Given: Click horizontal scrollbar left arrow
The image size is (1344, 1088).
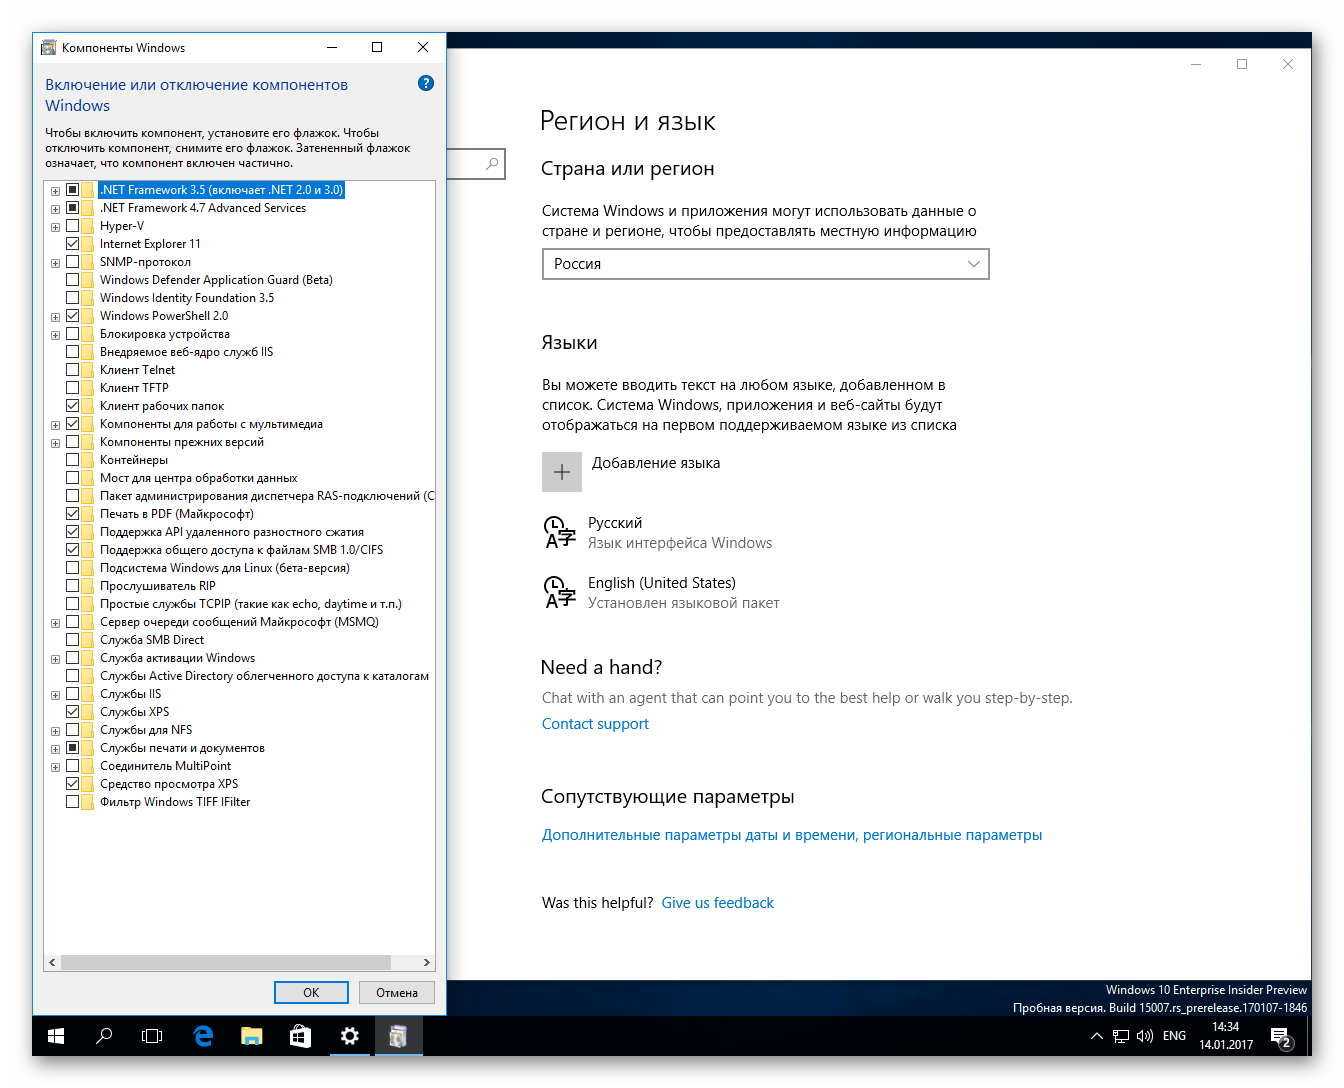Looking at the screenshot, I should click(52, 963).
